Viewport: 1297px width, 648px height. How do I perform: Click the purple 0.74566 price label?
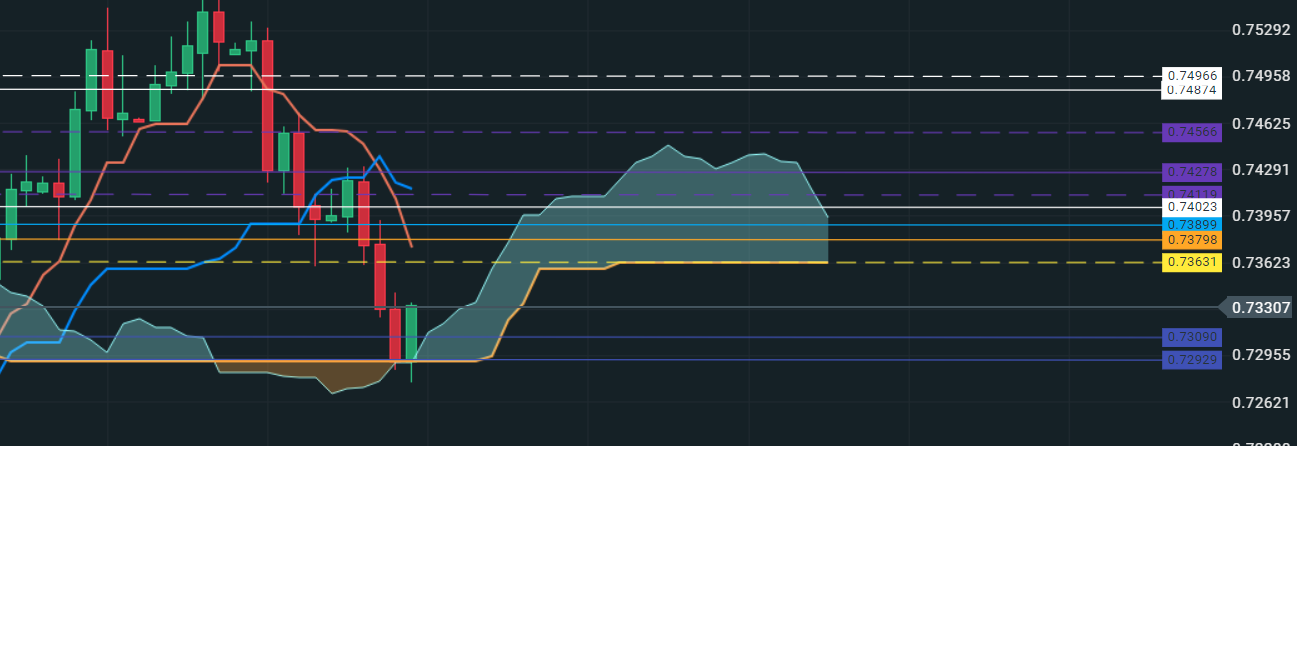click(1192, 132)
